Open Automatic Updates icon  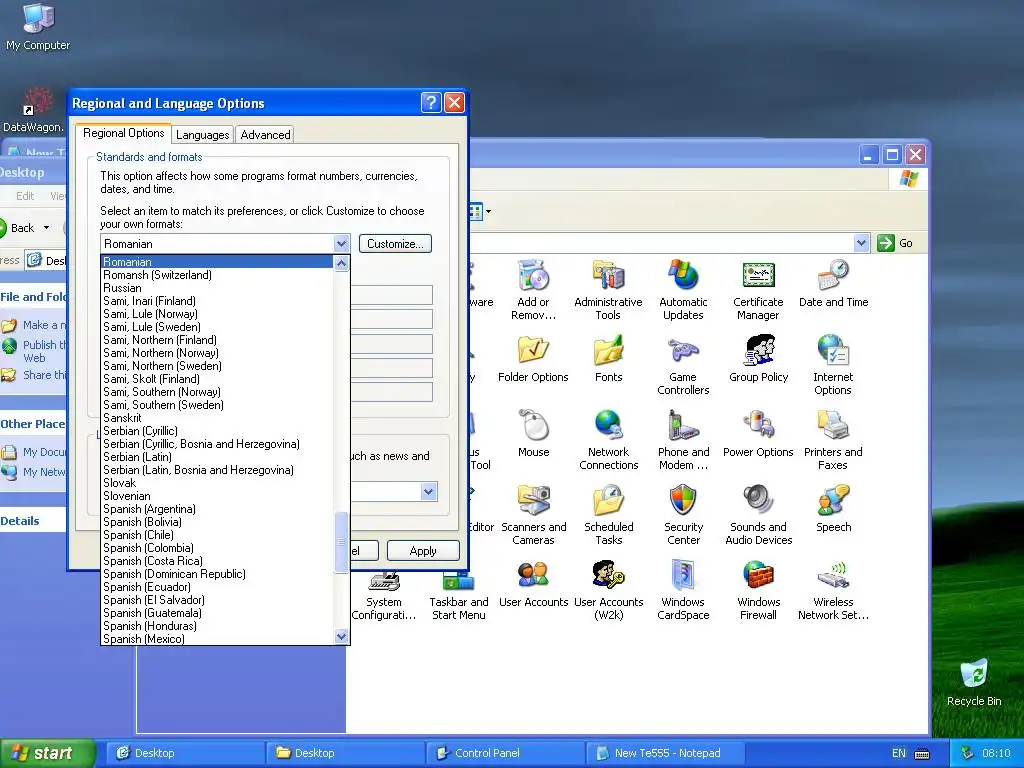(x=683, y=290)
